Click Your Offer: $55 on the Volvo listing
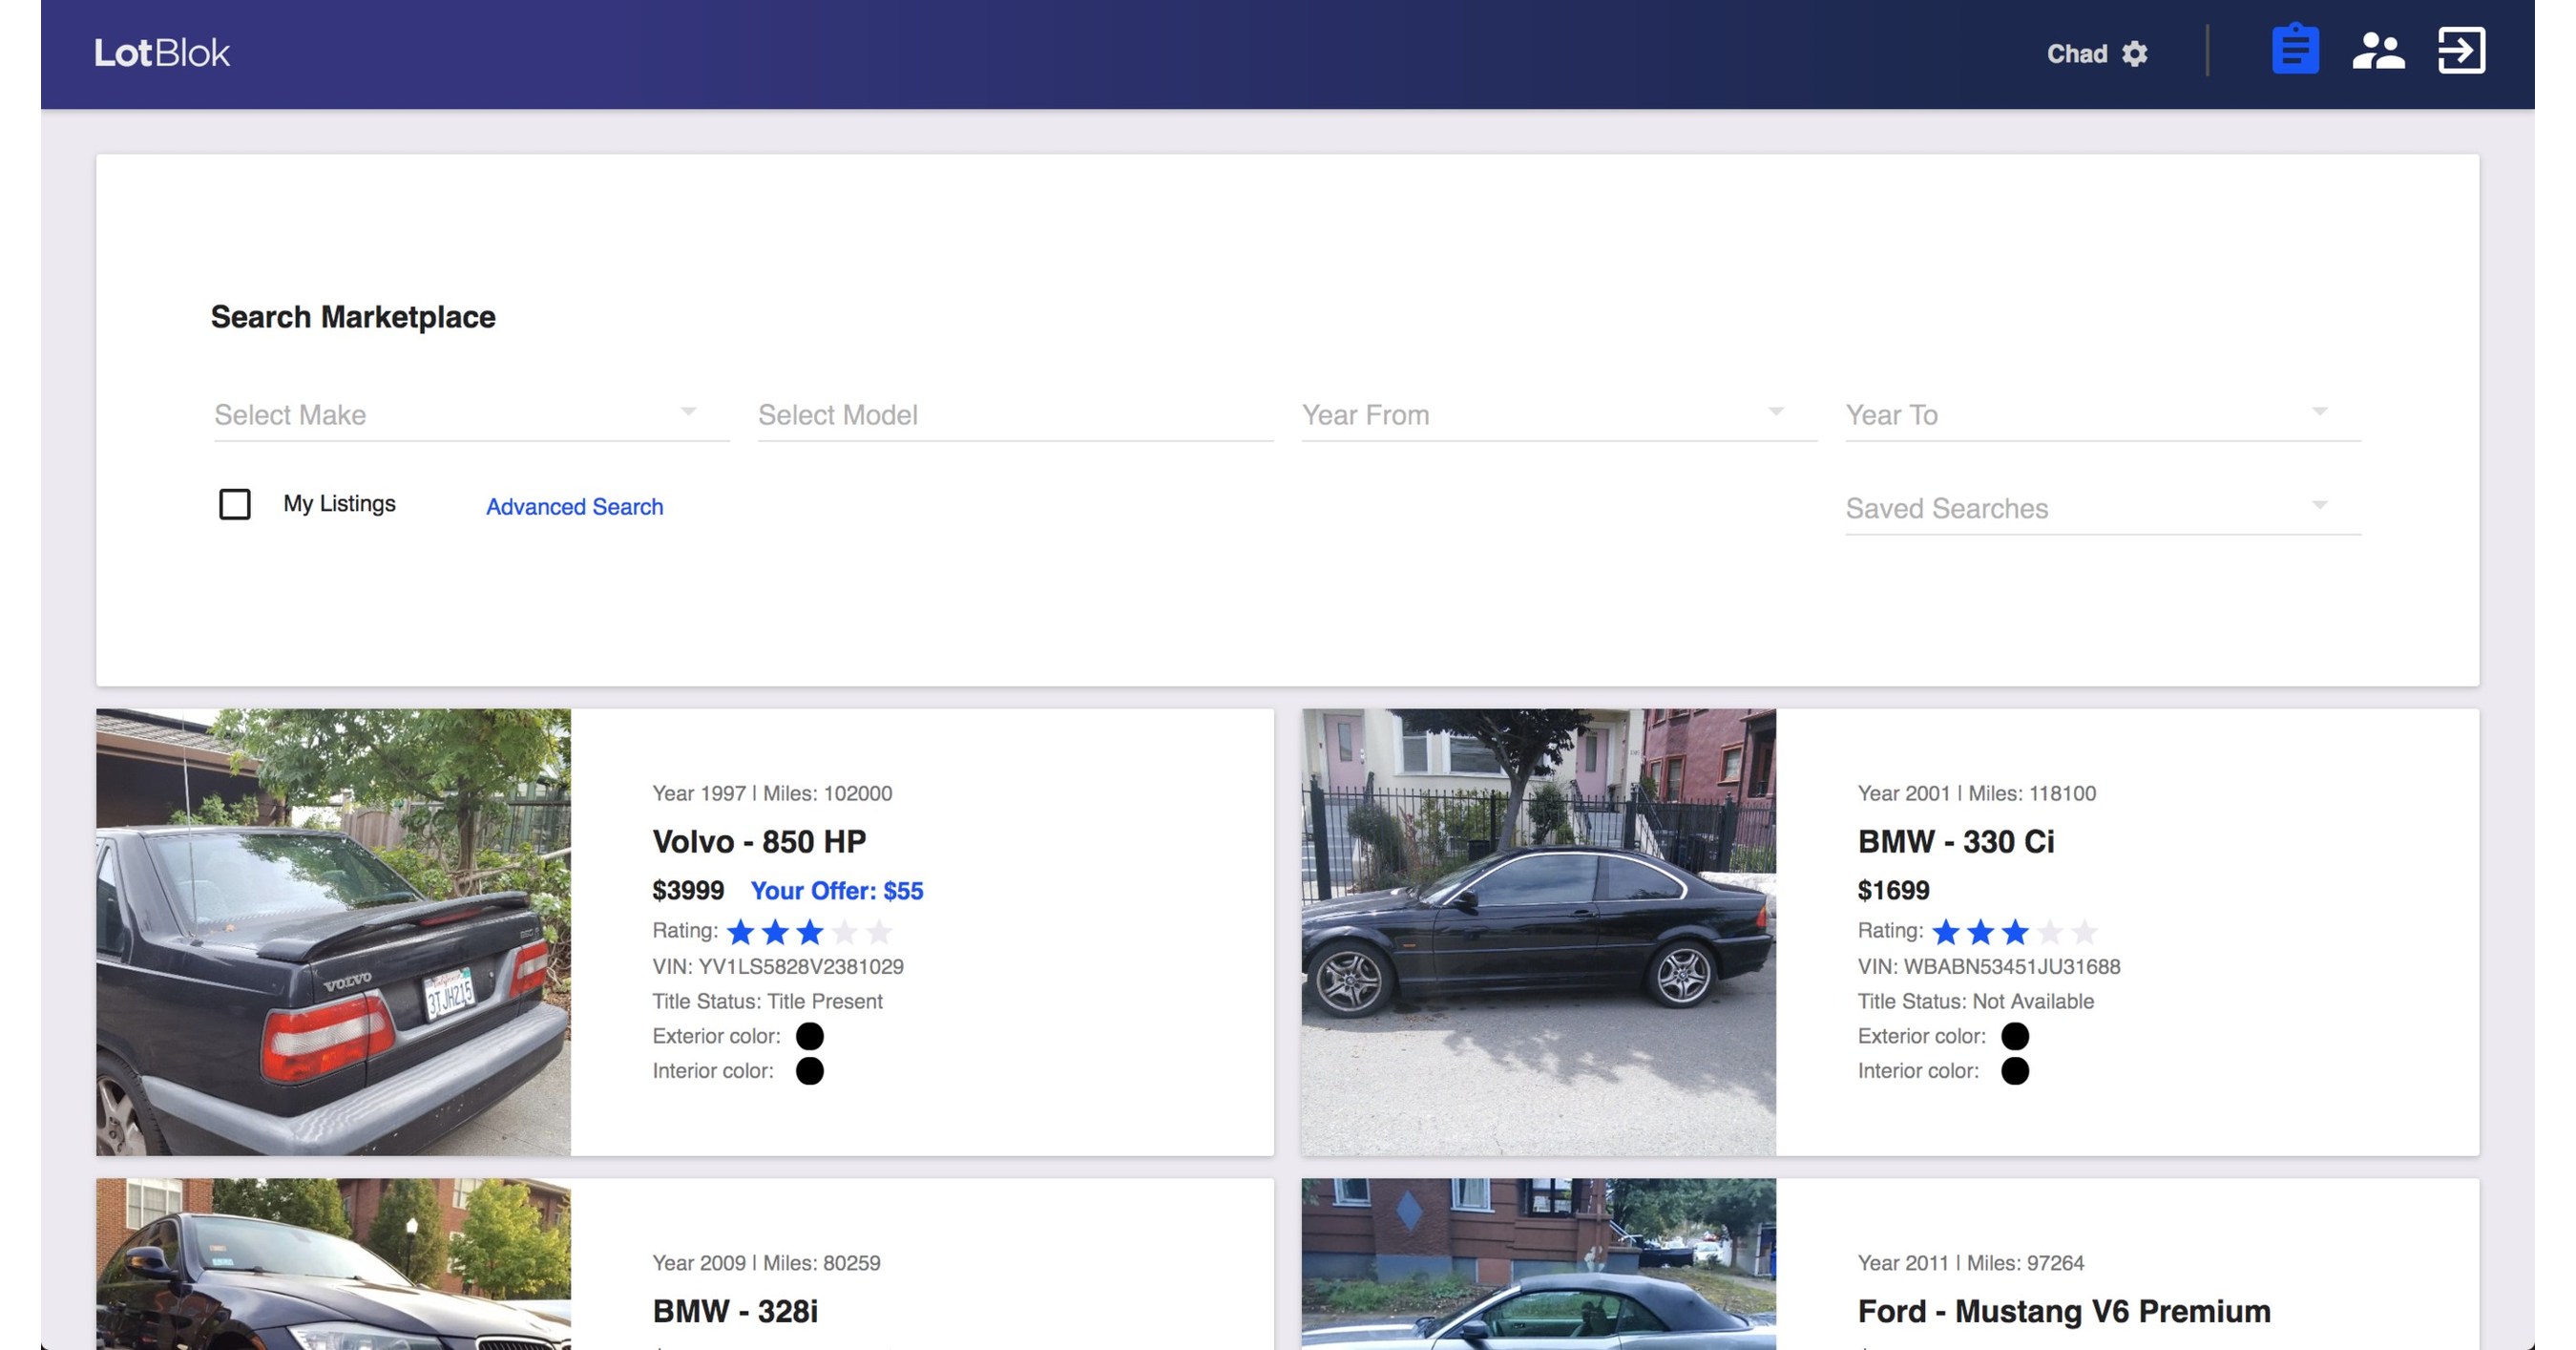Screen dimensions: 2576x1350 pyautogui.click(x=838, y=890)
